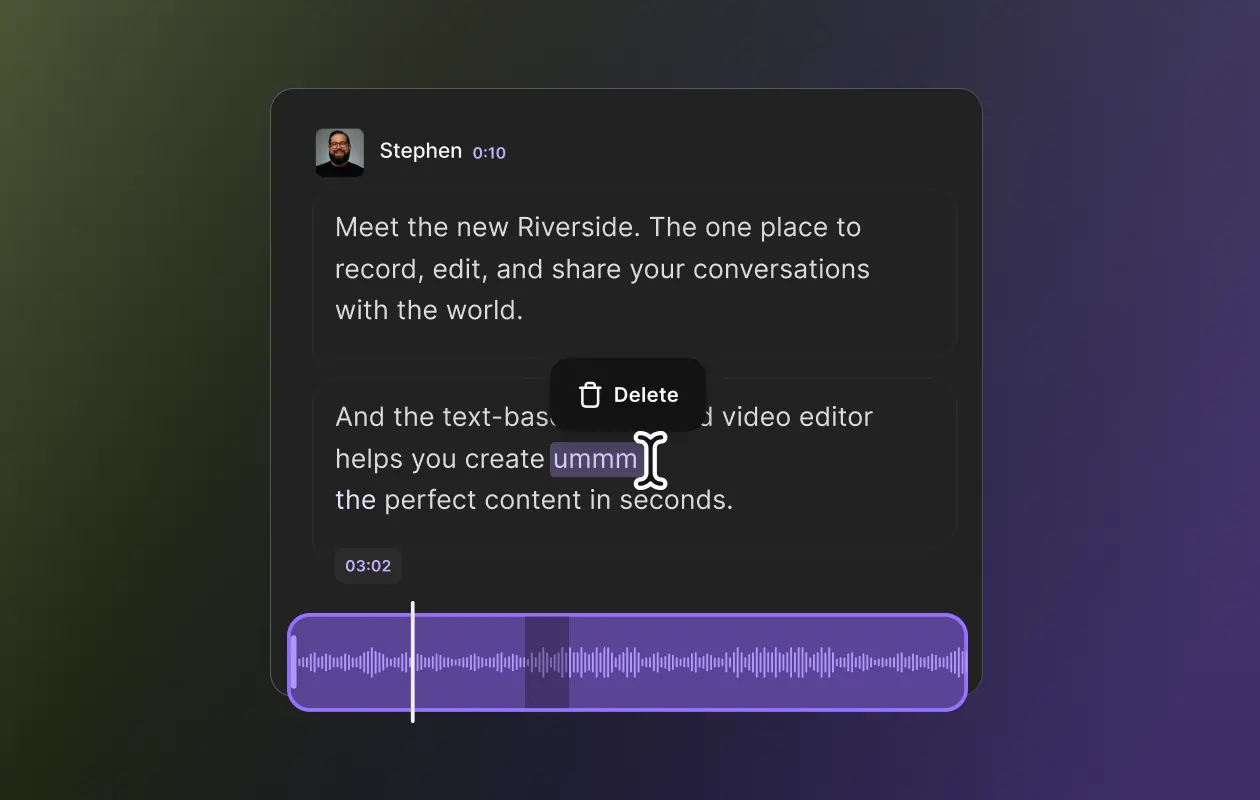Click the text 'with the world.'
The image size is (1260, 800).
429,310
